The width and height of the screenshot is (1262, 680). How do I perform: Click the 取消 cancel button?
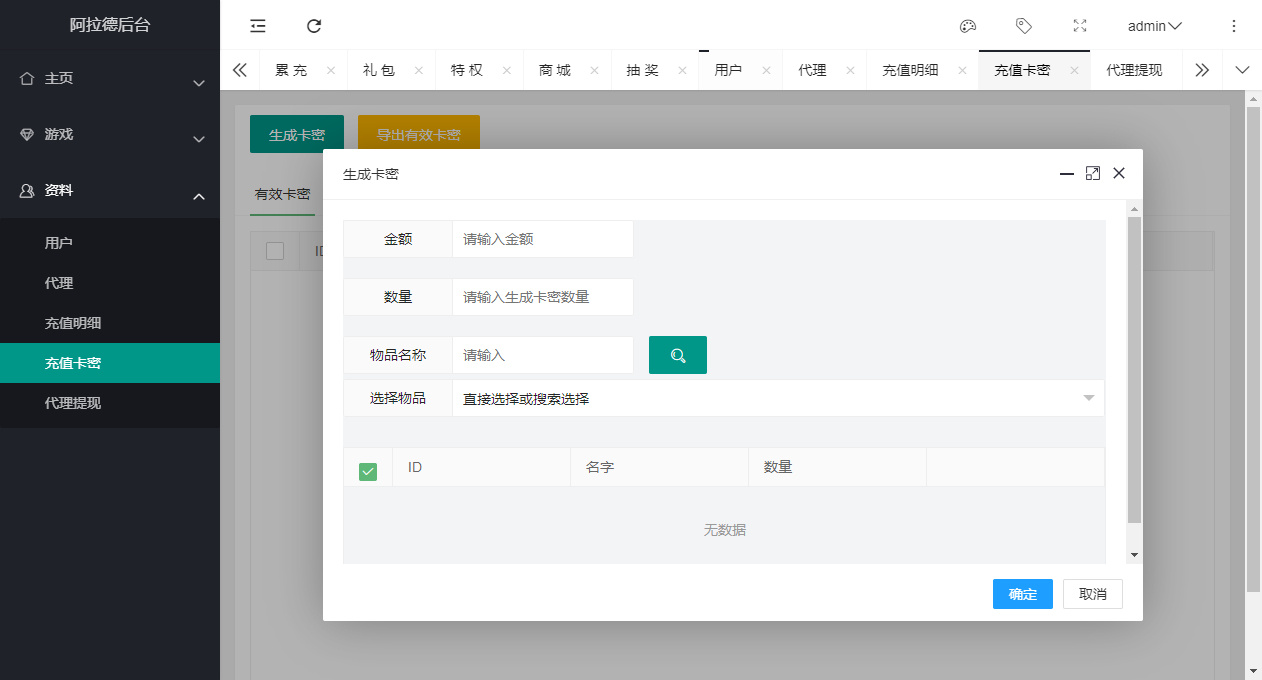point(1092,594)
